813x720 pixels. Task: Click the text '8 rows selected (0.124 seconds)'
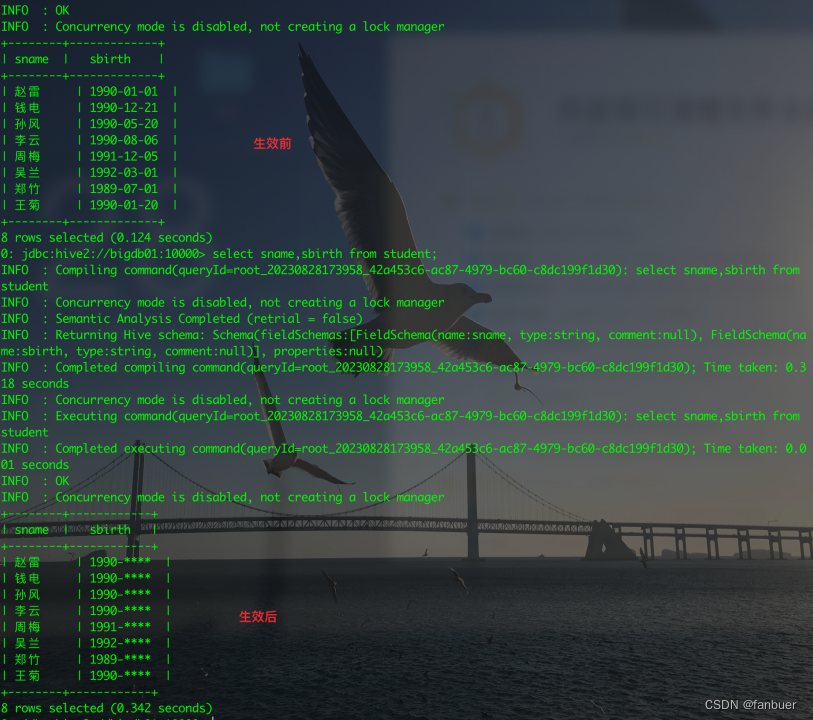click(107, 238)
